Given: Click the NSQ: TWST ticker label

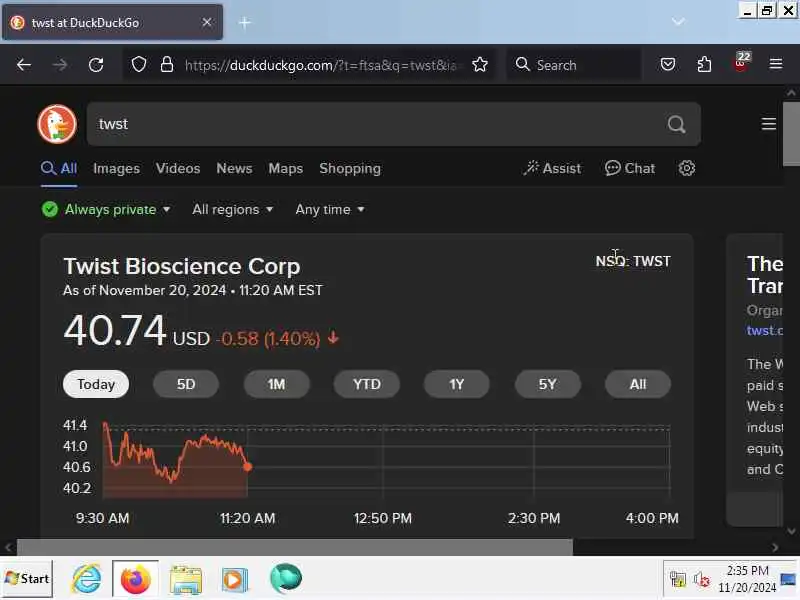Looking at the screenshot, I should pos(633,261).
